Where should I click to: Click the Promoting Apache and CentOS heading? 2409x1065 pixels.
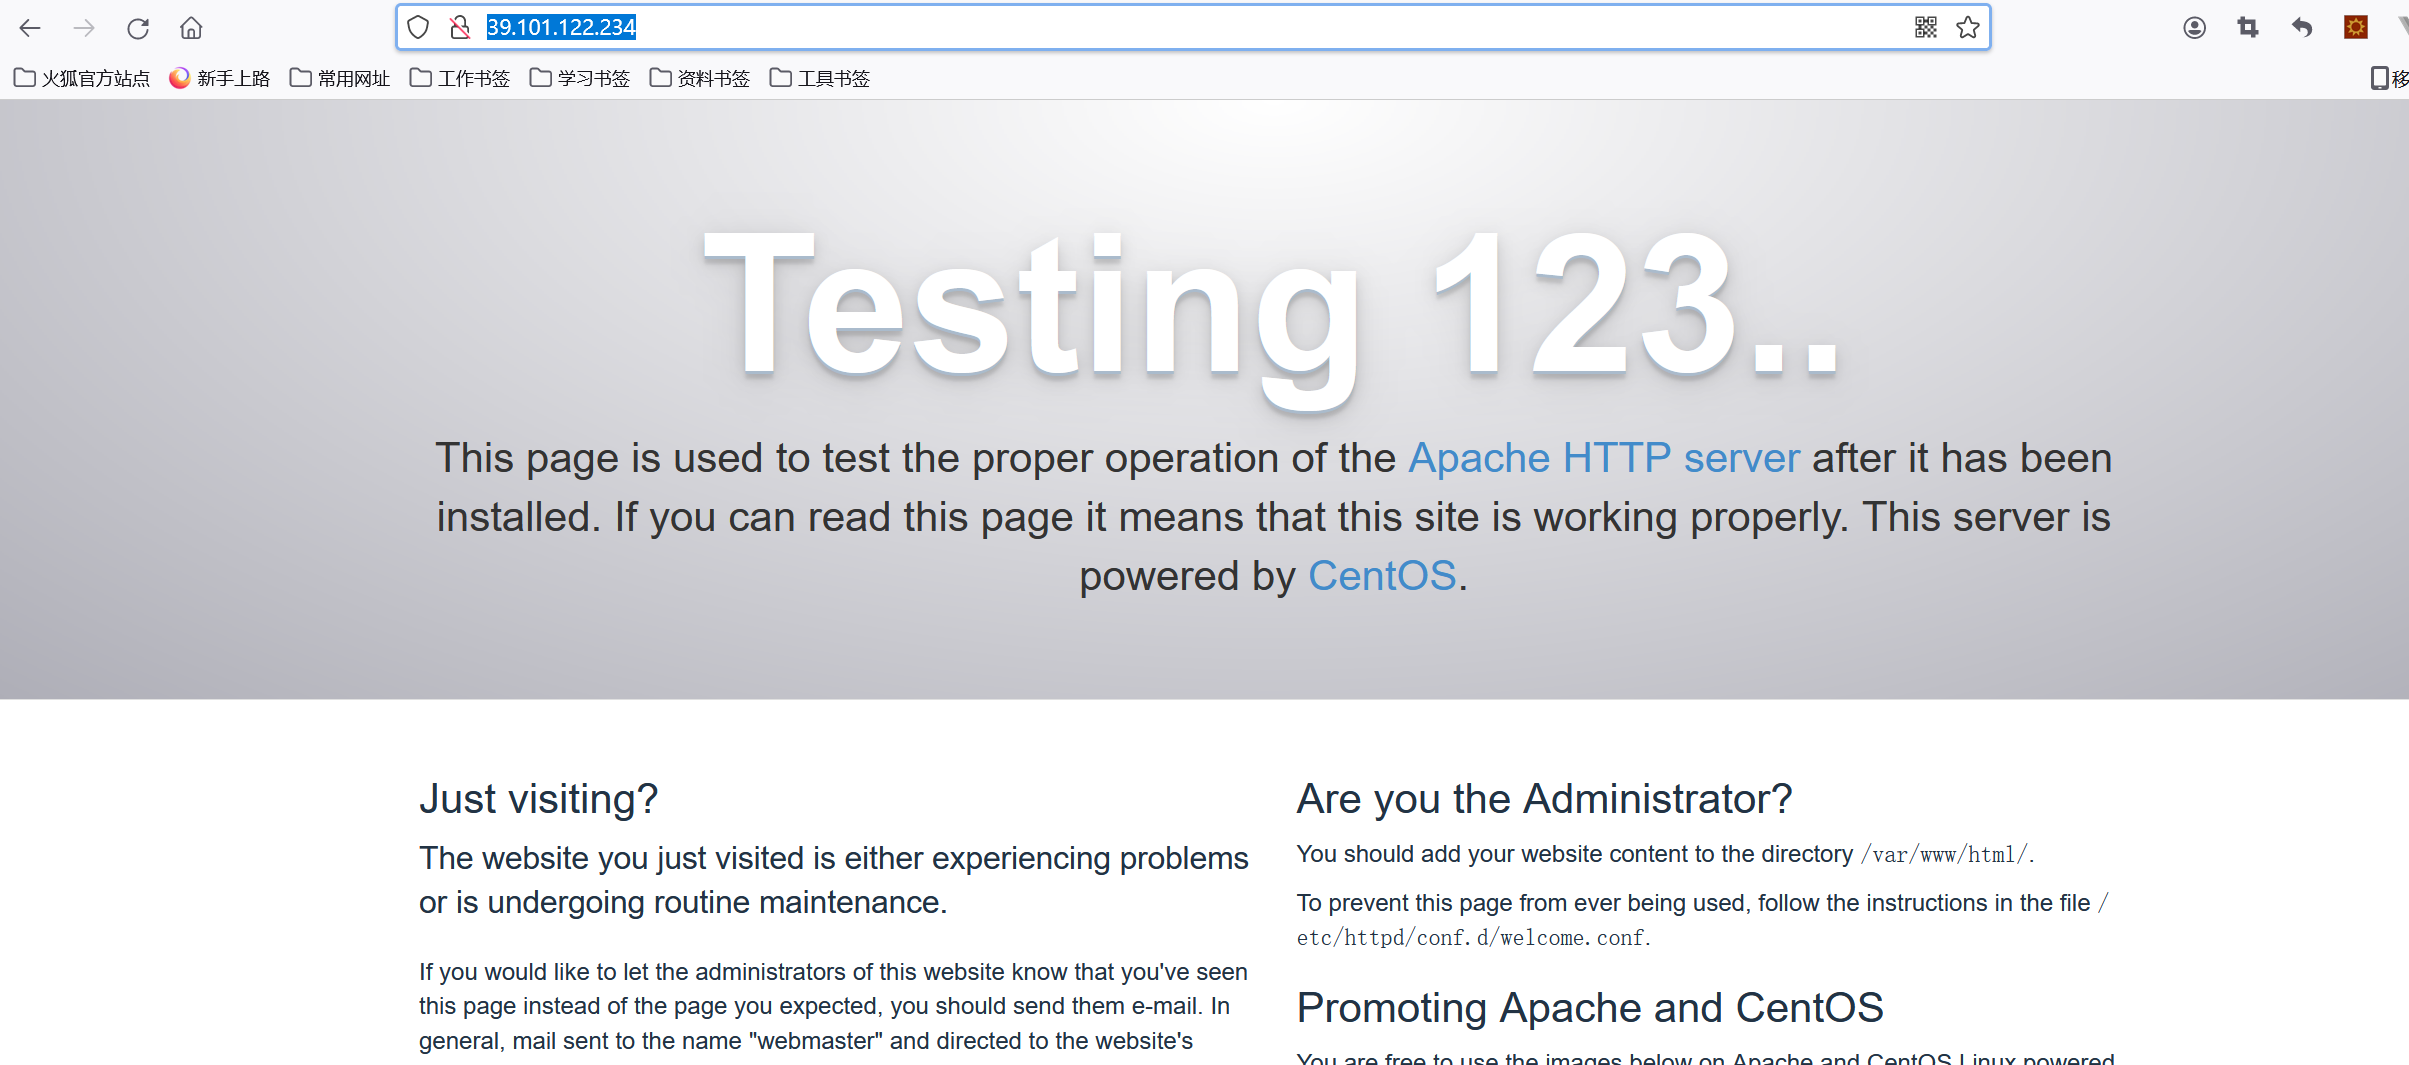point(1590,1008)
